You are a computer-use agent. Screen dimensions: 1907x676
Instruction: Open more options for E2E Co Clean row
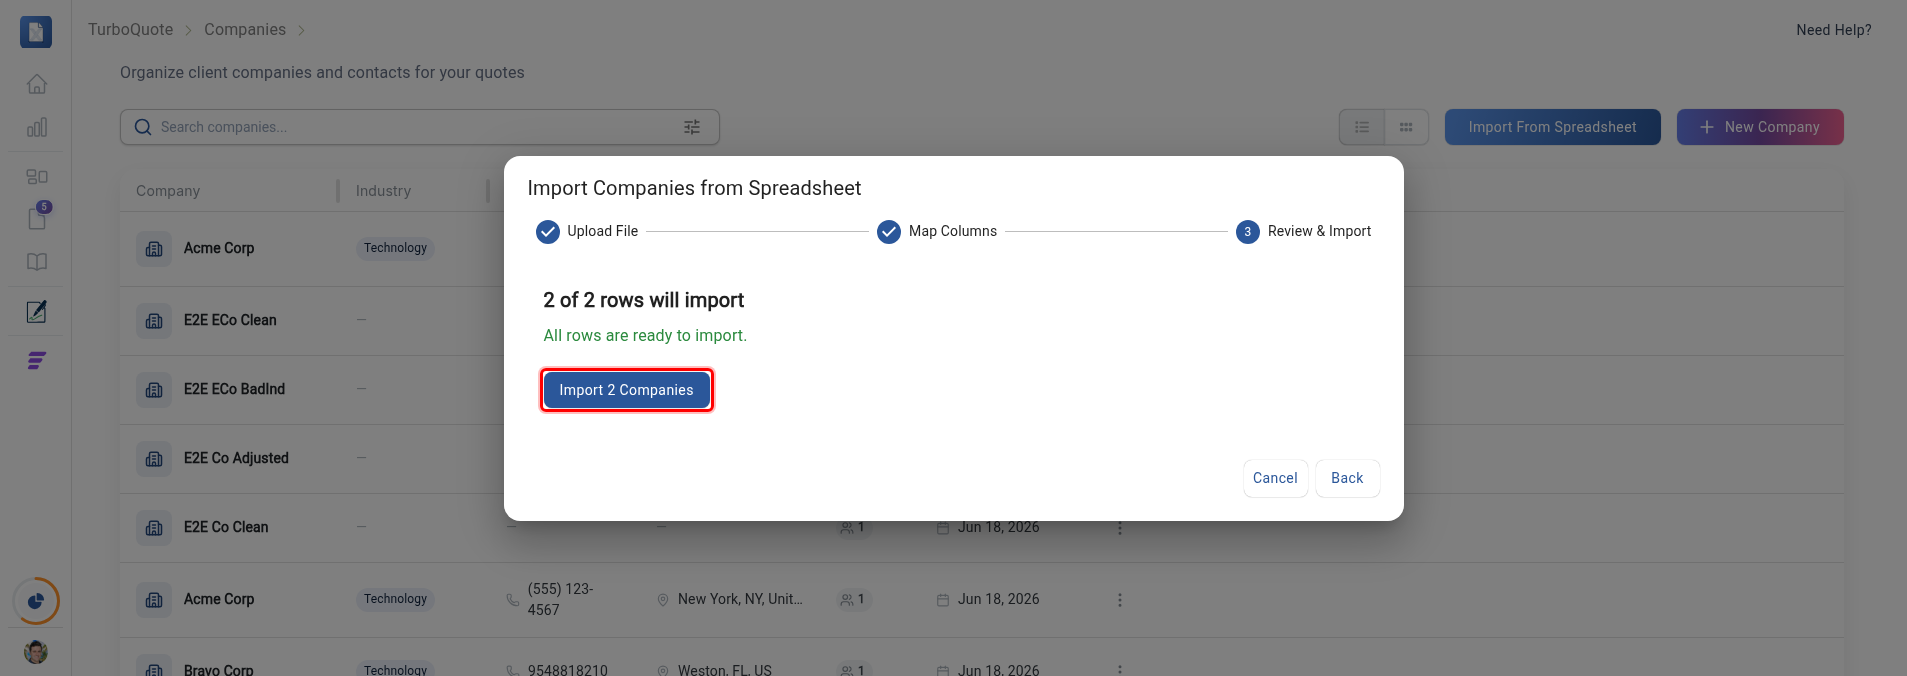1120,527
